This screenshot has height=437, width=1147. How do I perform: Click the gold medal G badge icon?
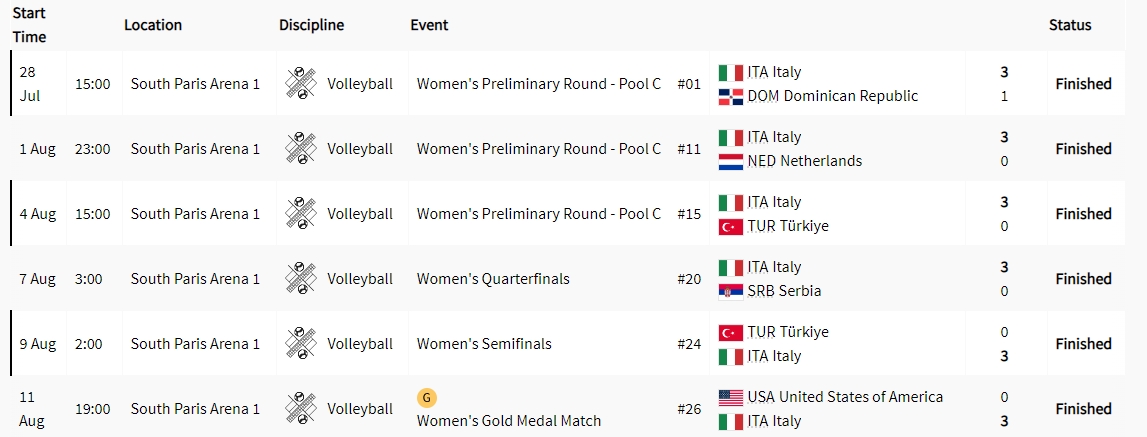point(427,398)
